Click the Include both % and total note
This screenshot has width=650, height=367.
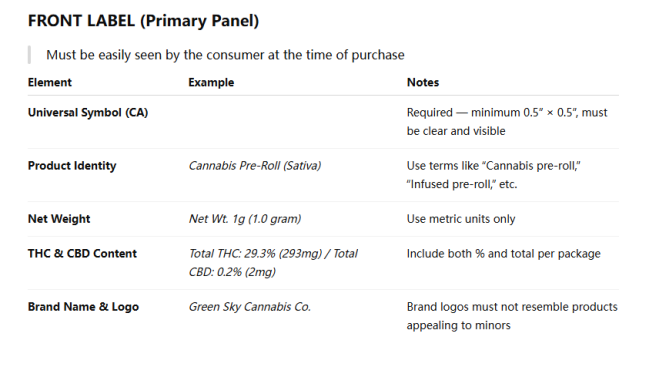pos(503,254)
